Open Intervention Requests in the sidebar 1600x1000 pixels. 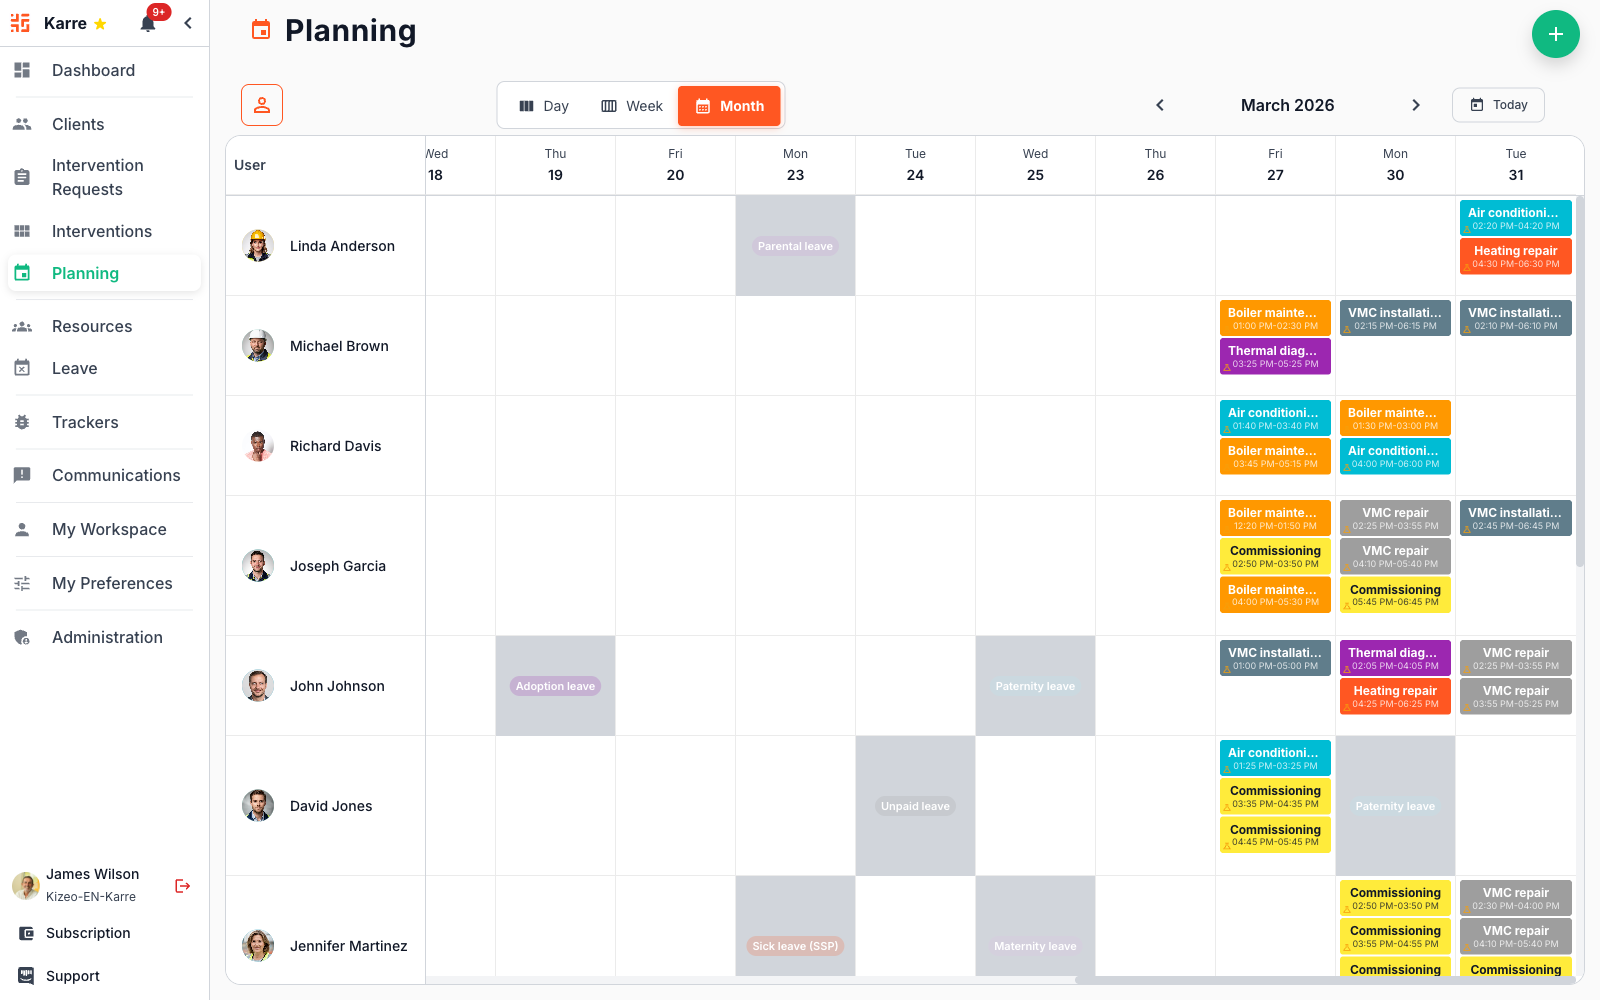pos(97,177)
